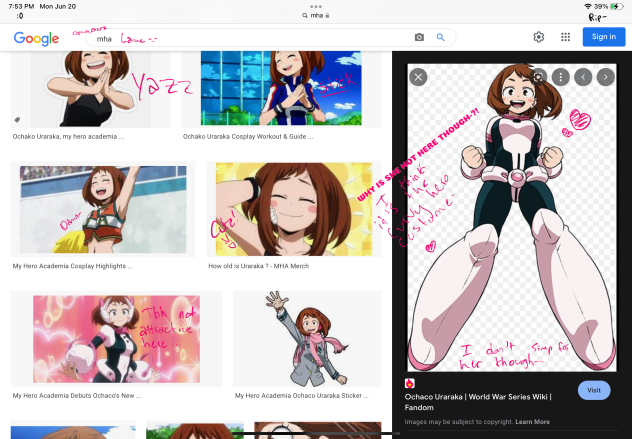This screenshot has height=439, width=632.
Task: Click the large preview image of Ochaco
Action: point(511,217)
